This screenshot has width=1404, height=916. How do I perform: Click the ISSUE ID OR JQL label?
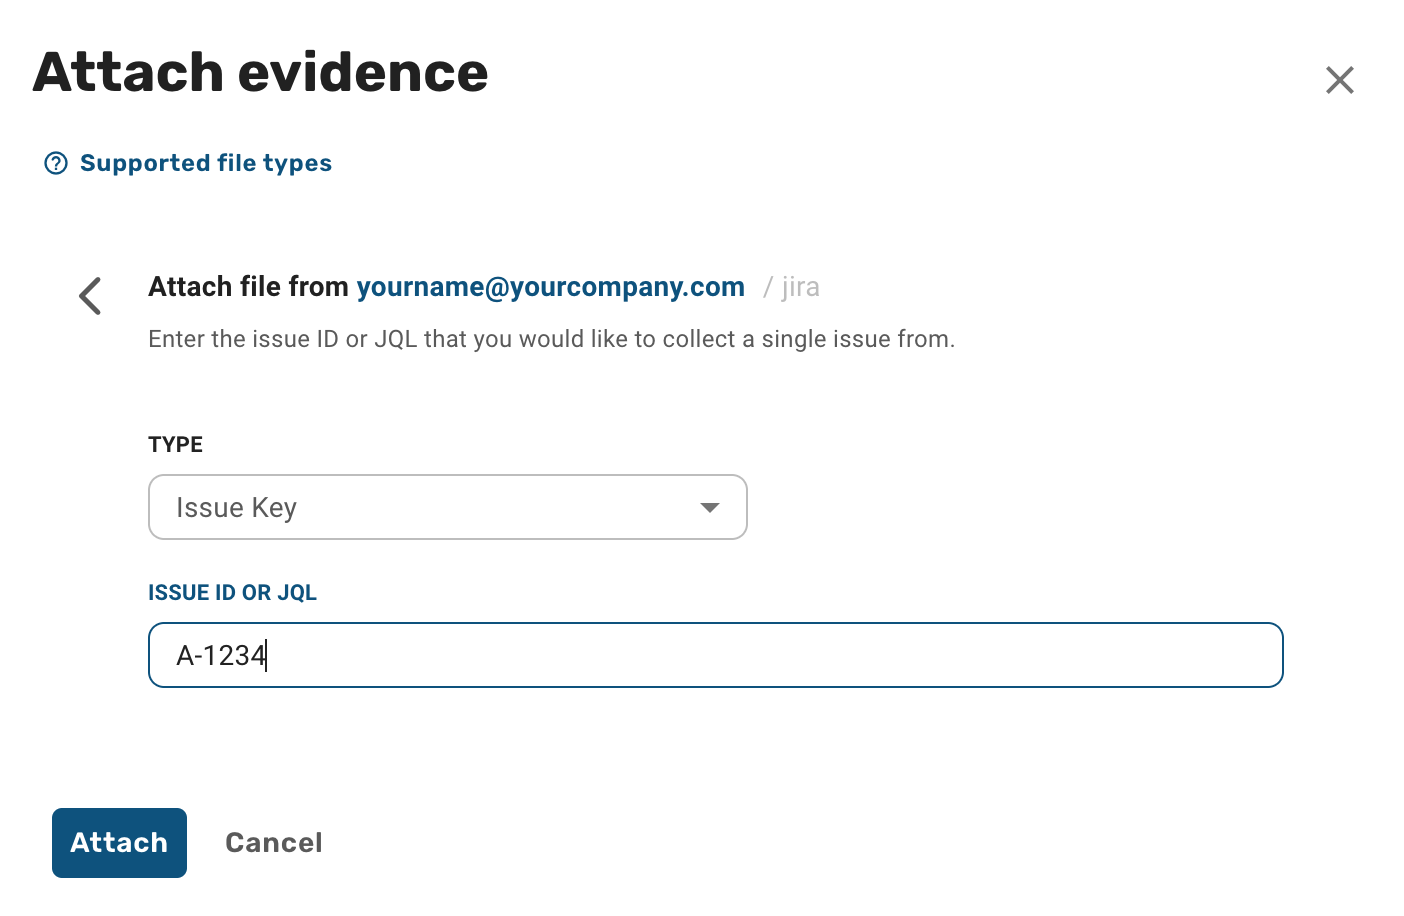coord(232,593)
